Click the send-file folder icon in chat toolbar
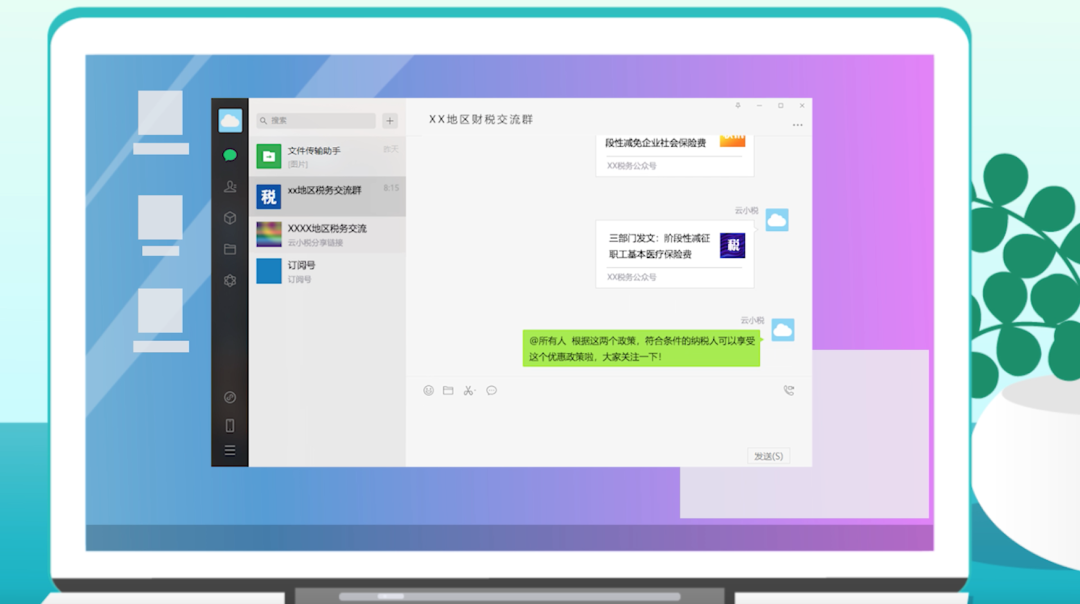Image resolution: width=1080 pixels, height=604 pixels. (x=448, y=390)
